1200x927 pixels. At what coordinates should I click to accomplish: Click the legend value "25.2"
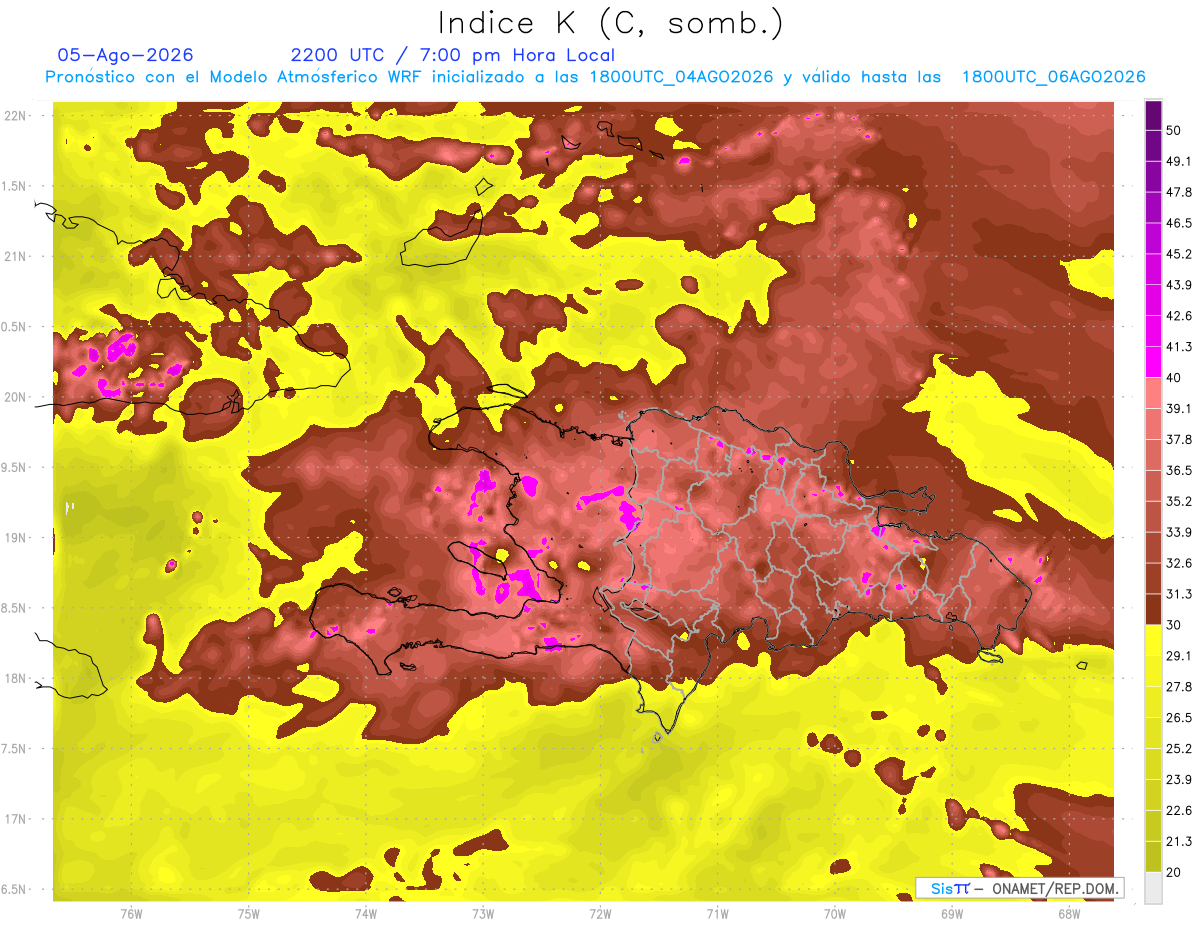[1179, 749]
